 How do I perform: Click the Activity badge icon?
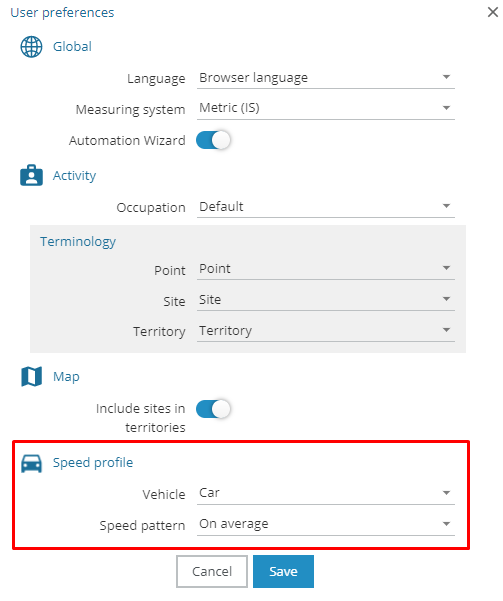tap(31, 176)
